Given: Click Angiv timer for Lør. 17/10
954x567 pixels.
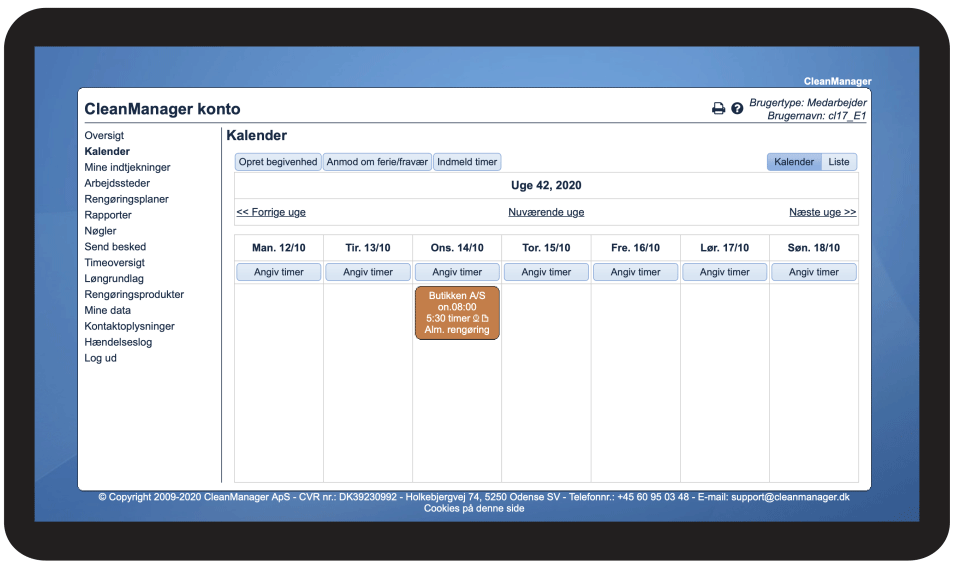Looking at the screenshot, I should click(725, 272).
